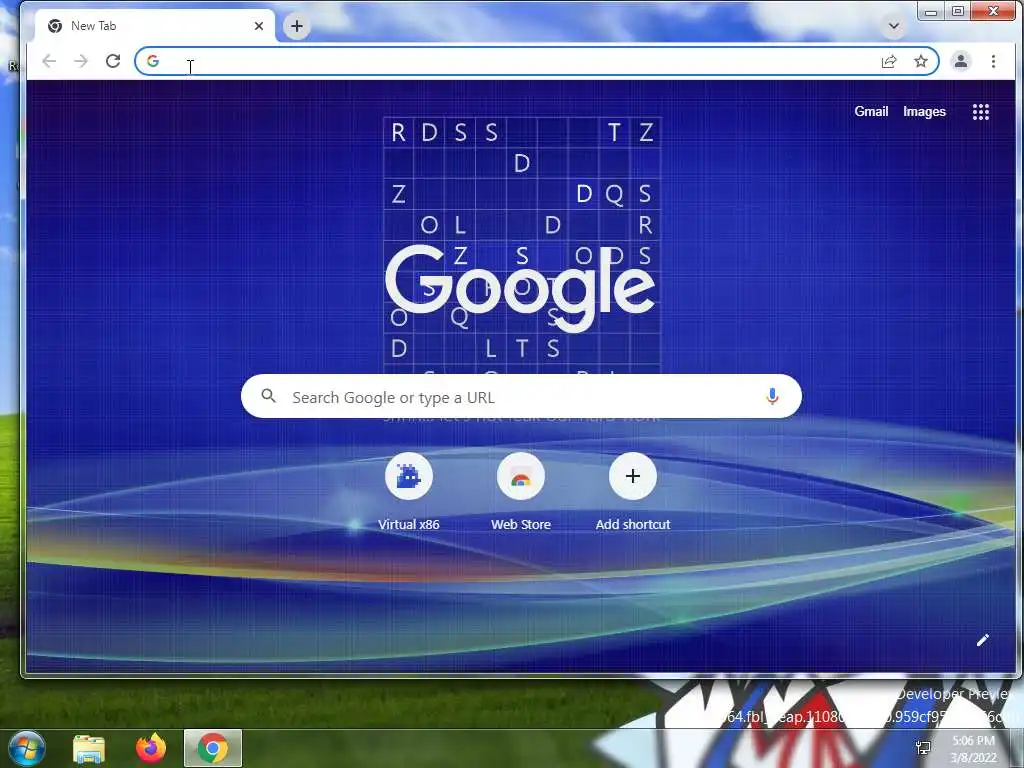This screenshot has height=768, width=1024.
Task: Open Google Images link
Action: coord(924,112)
